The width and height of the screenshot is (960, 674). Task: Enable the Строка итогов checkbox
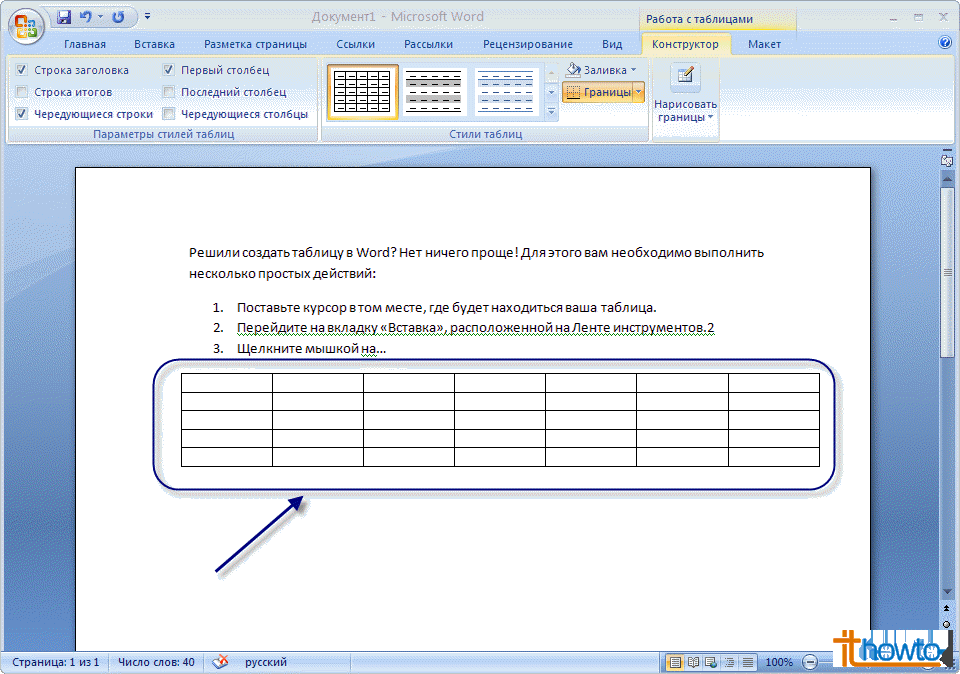(22, 92)
